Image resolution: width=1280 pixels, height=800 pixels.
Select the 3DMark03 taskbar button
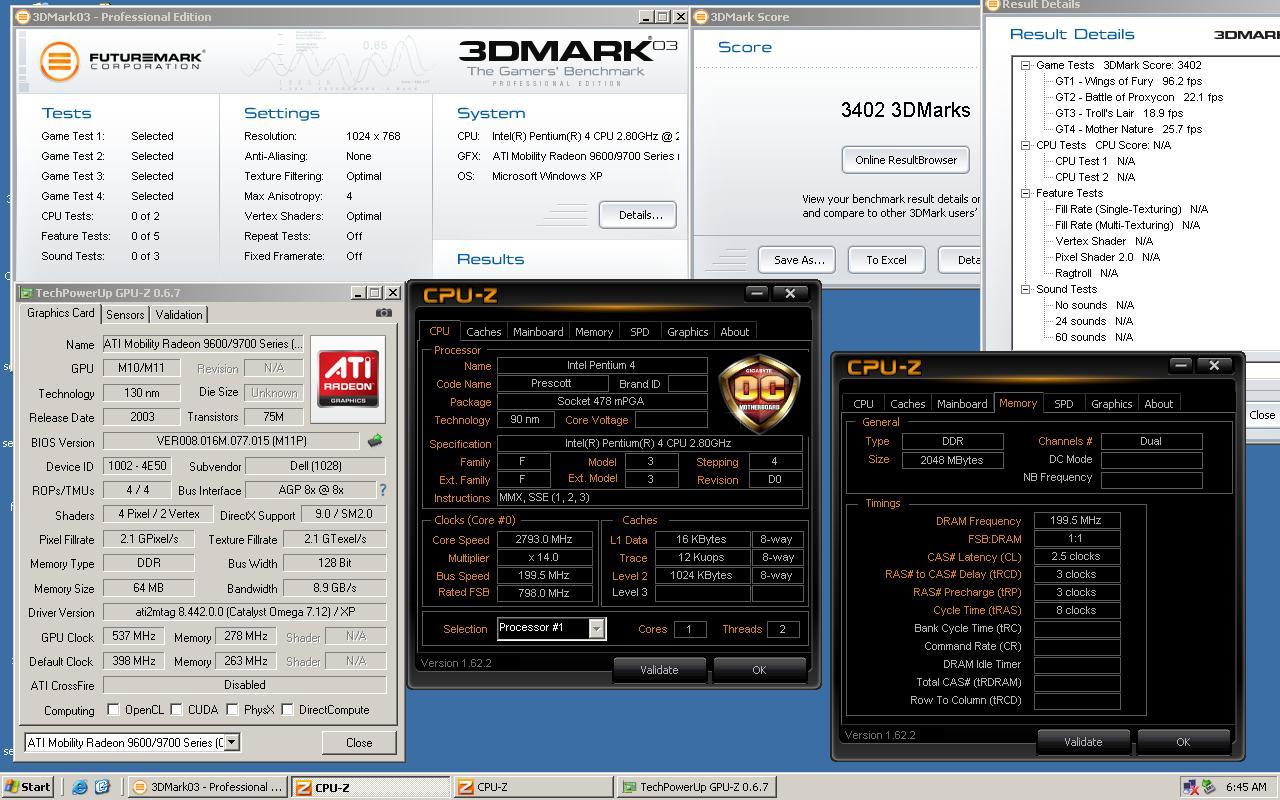[x=207, y=787]
